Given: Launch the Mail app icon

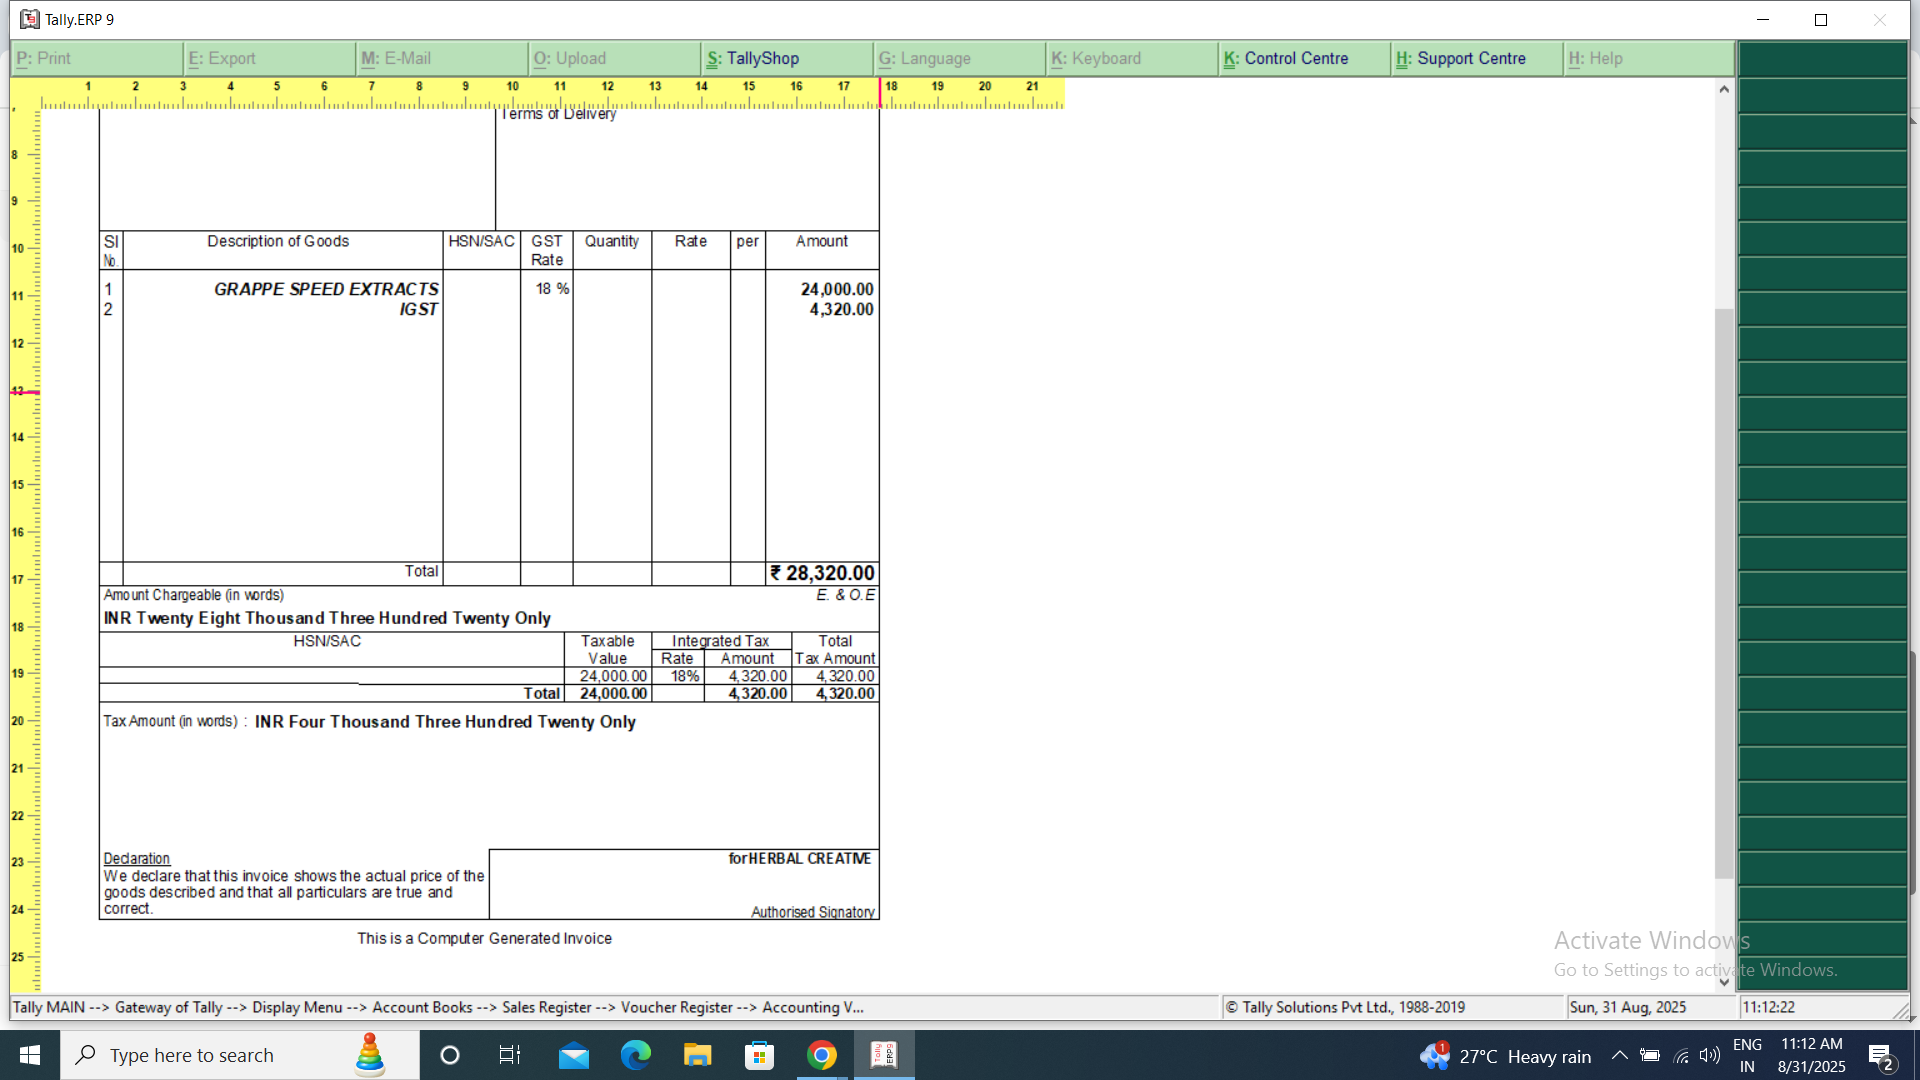Looking at the screenshot, I should tap(574, 1055).
